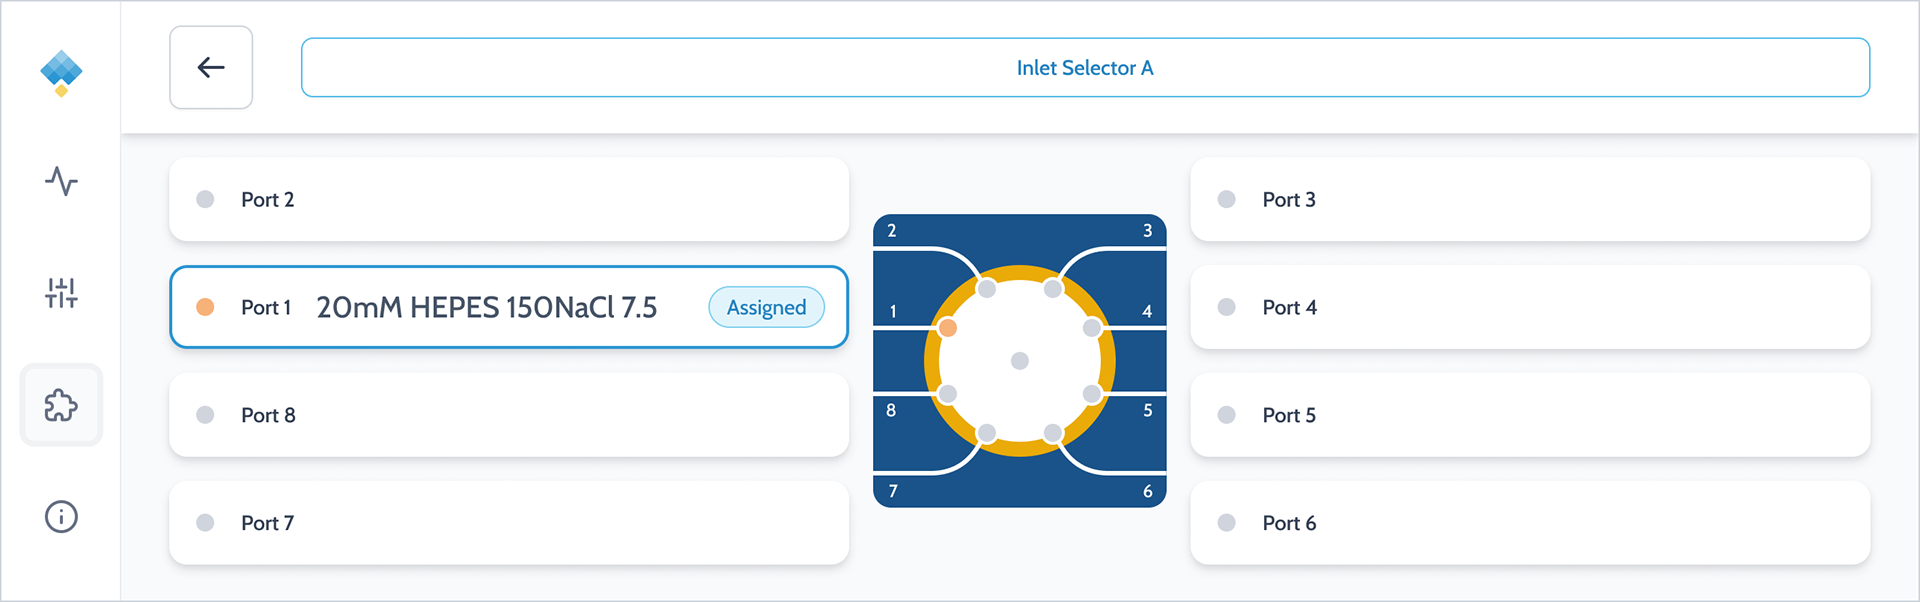Click the back arrow button

coord(211,67)
